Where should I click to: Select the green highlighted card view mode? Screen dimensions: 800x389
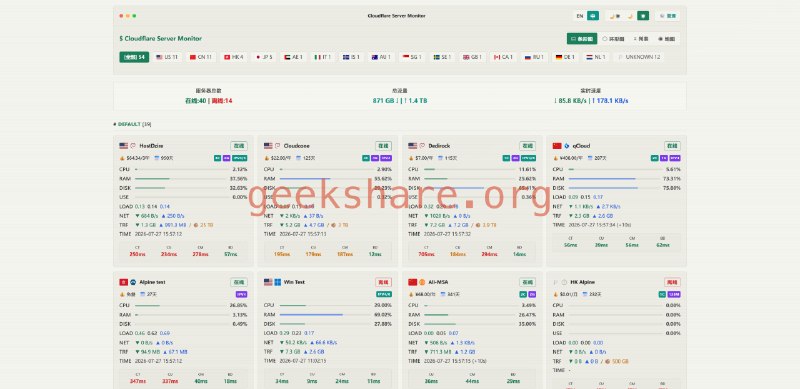(x=582, y=39)
